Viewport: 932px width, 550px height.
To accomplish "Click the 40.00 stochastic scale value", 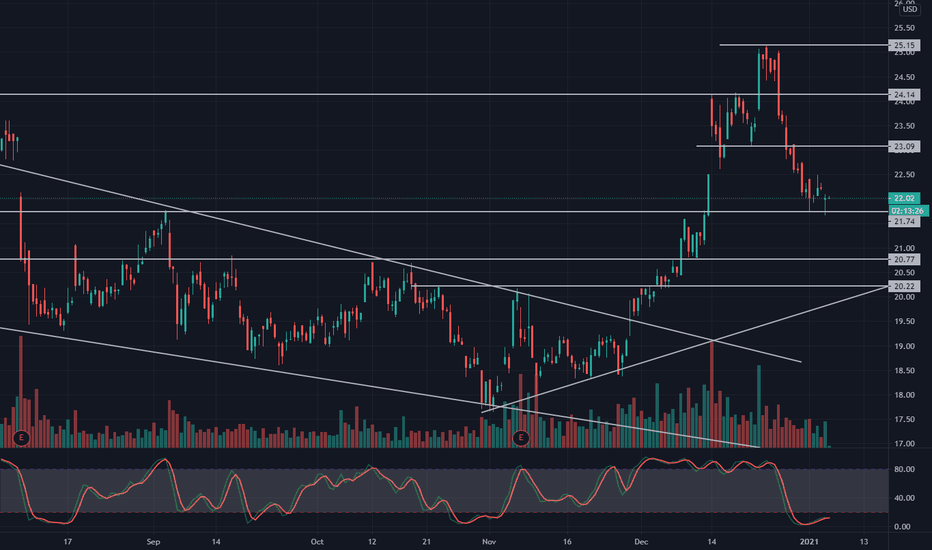I will point(904,498).
